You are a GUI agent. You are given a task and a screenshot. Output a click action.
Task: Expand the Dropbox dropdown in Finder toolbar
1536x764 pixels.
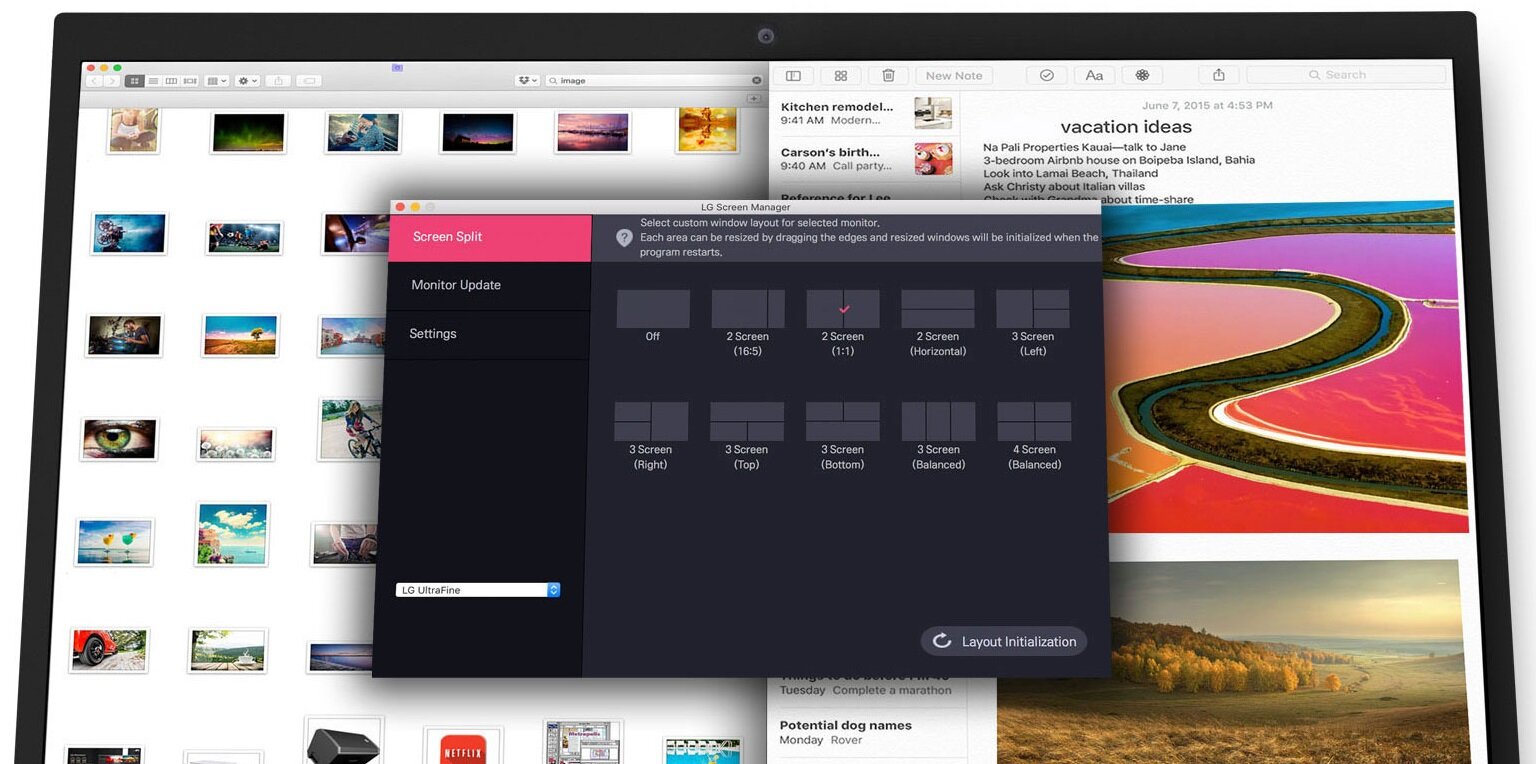click(527, 81)
